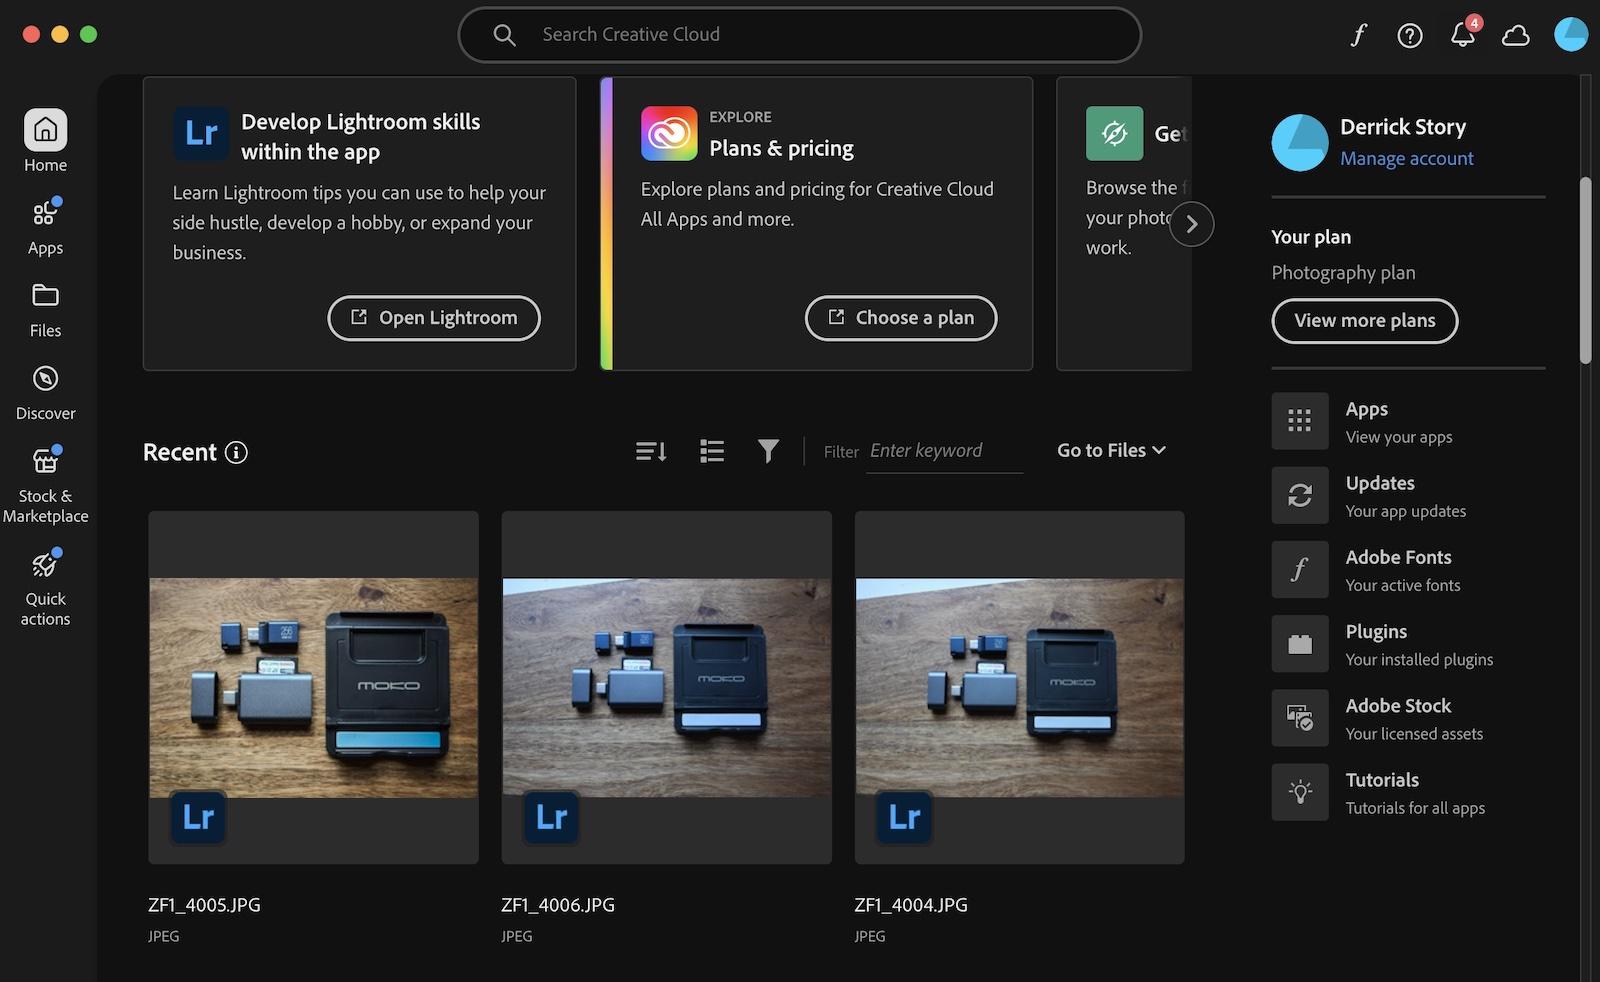This screenshot has width=1600, height=982.
Task: Open the Discover sidebar section
Action: tap(45, 393)
